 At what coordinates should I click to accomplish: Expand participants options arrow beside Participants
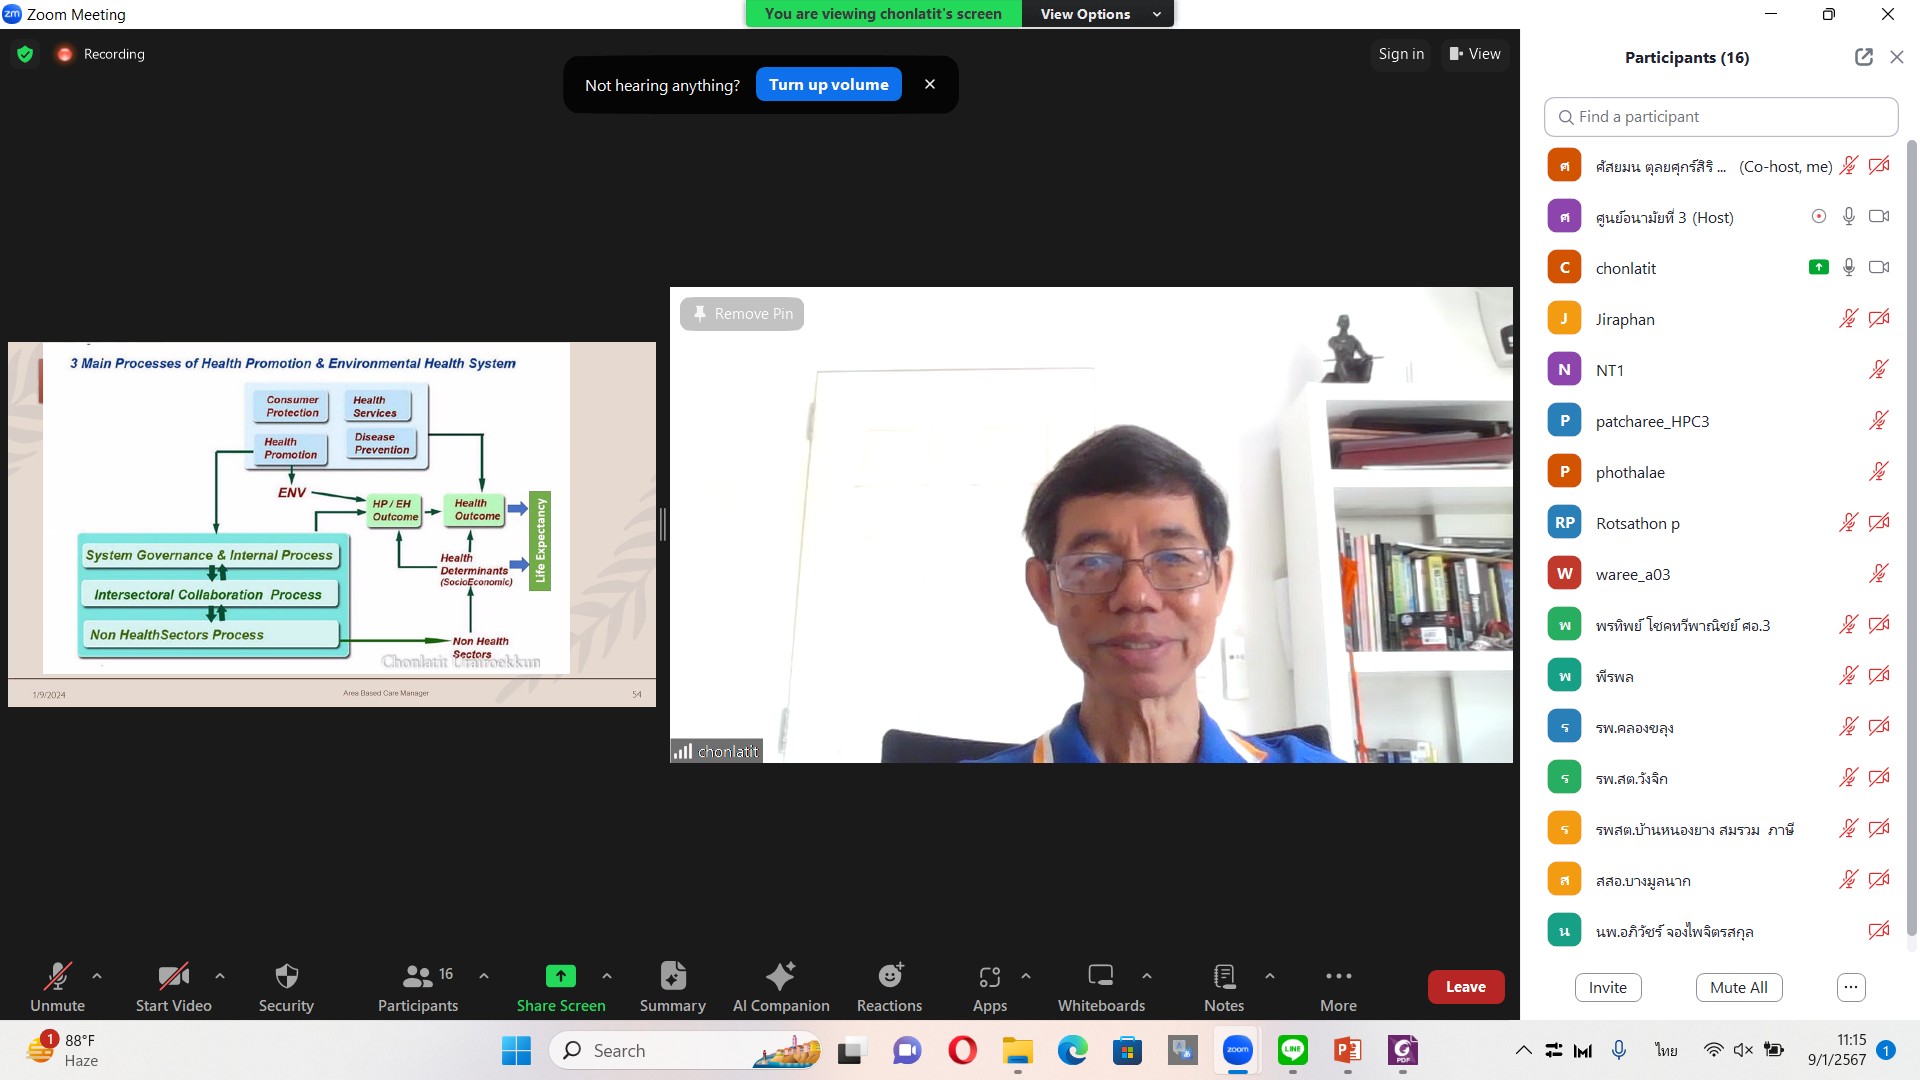pyautogui.click(x=484, y=975)
